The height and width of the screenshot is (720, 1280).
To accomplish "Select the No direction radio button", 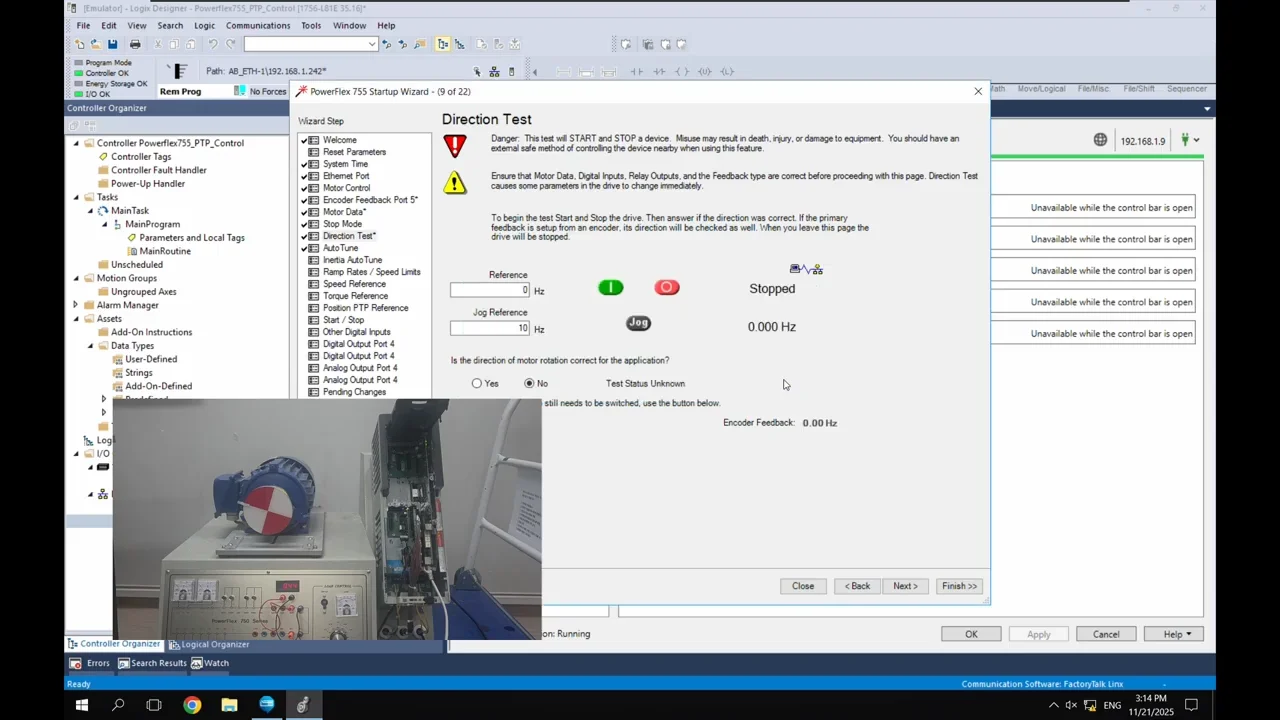I will pyautogui.click(x=529, y=384).
